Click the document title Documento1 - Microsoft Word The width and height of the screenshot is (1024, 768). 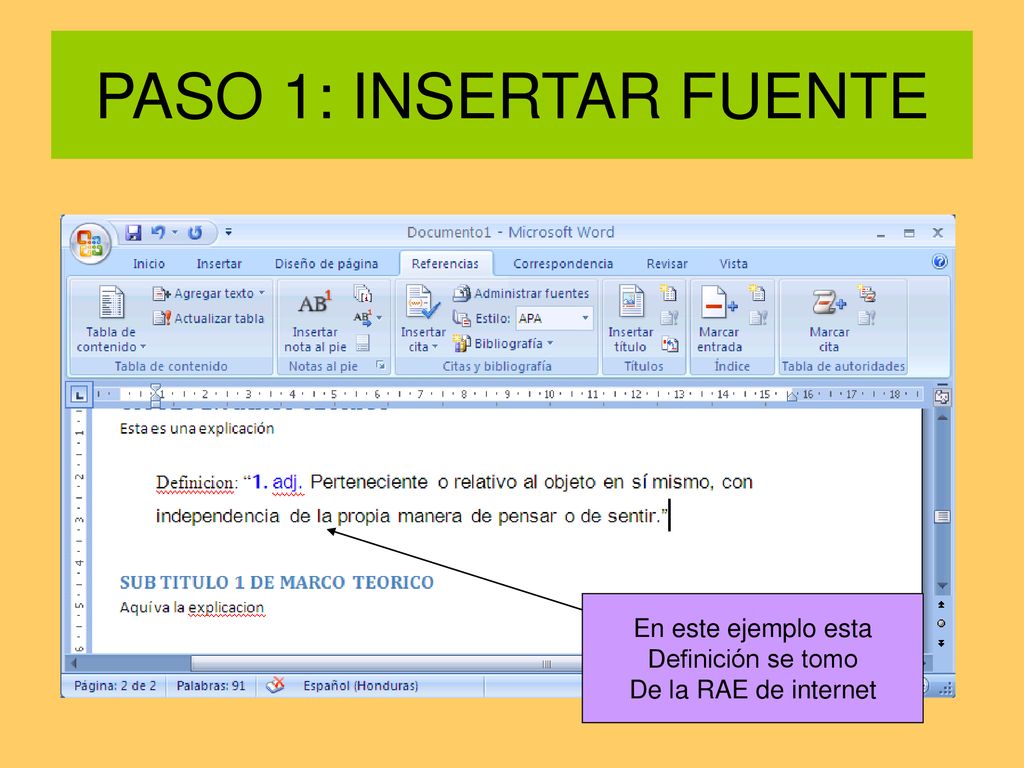pos(510,232)
